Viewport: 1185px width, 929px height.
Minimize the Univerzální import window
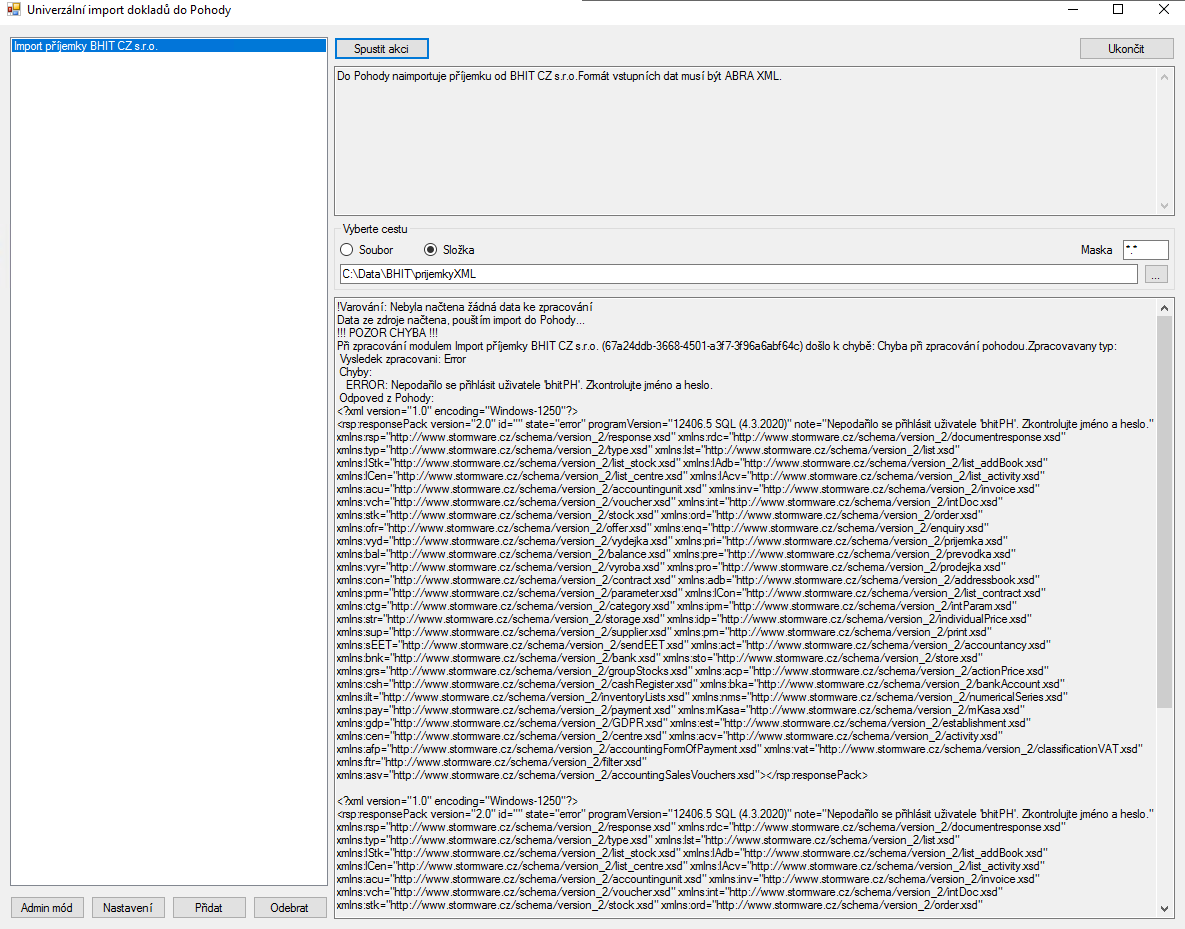click(x=1075, y=10)
